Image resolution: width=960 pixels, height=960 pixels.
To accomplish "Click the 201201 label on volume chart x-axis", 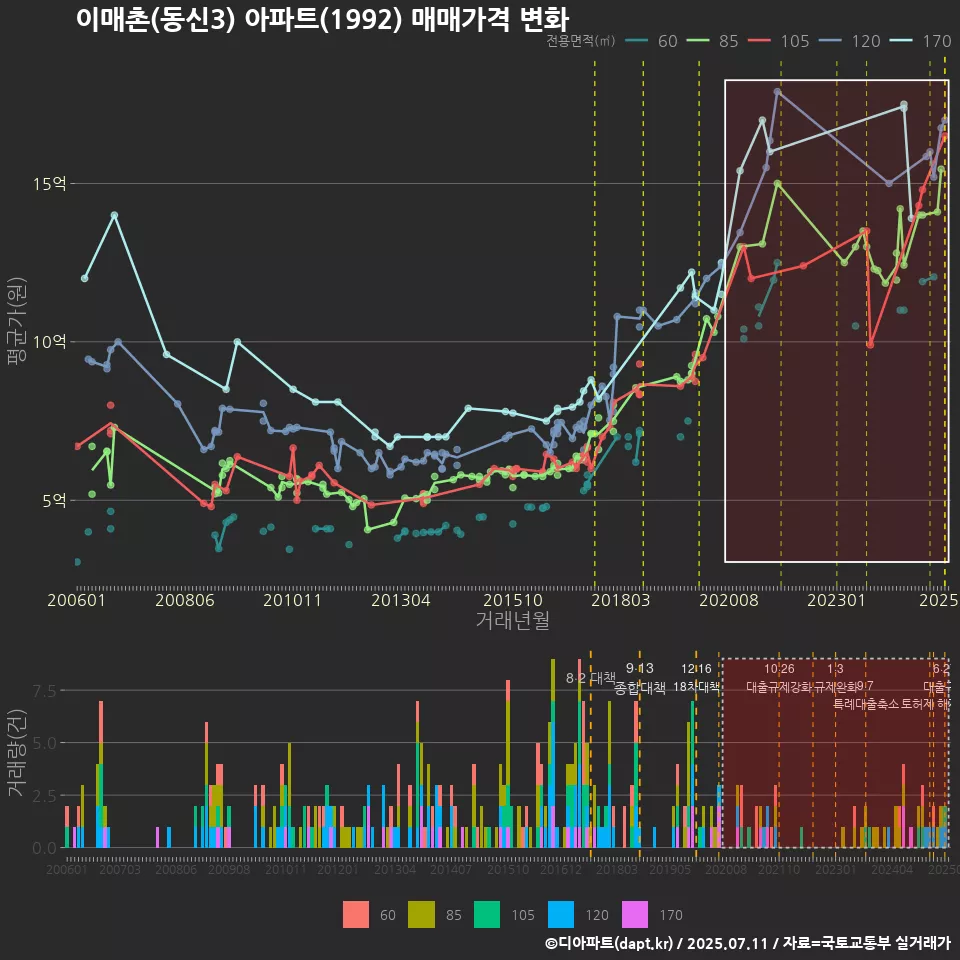I will tap(338, 869).
